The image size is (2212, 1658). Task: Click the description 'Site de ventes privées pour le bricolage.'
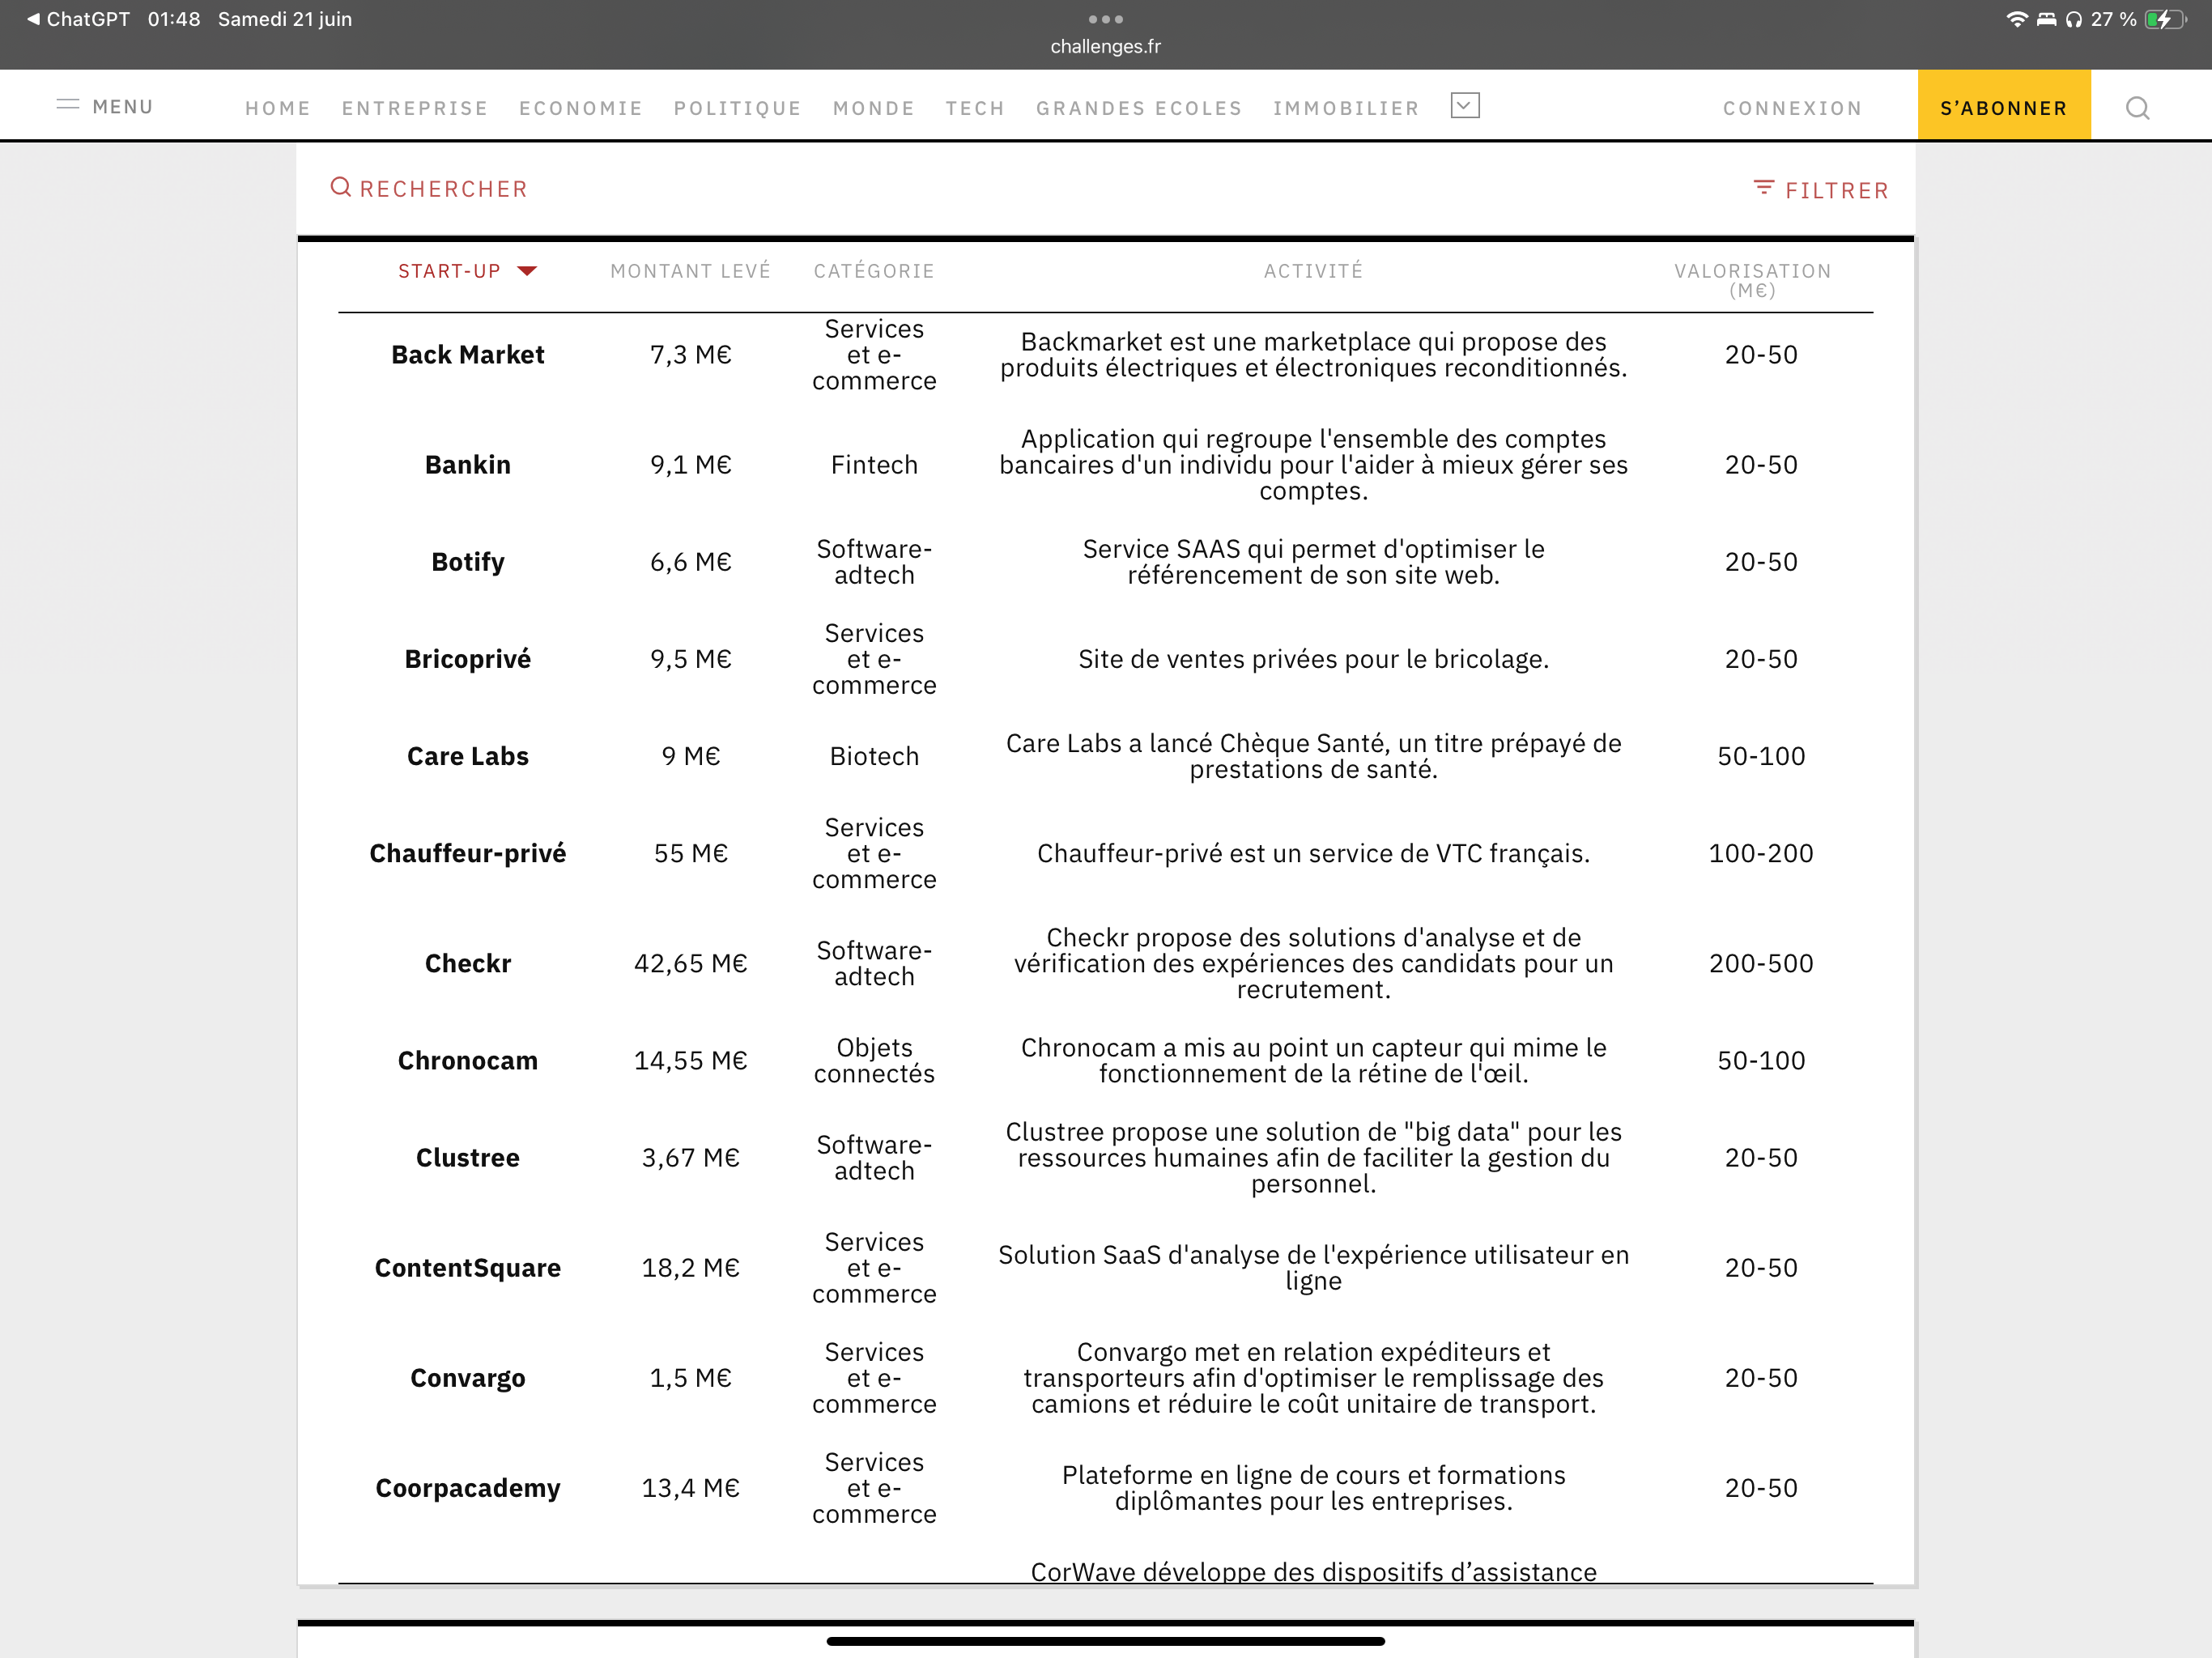coord(1313,659)
